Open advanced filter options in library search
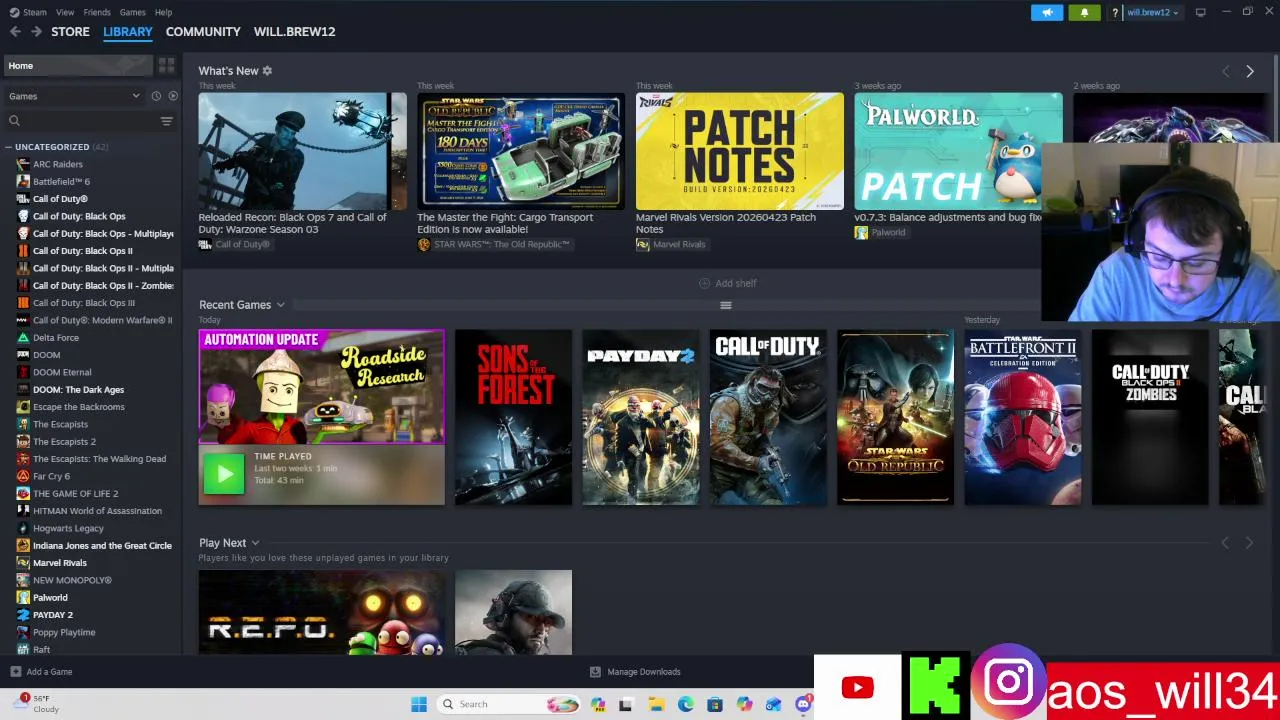The image size is (1280, 720). click(x=167, y=121)
